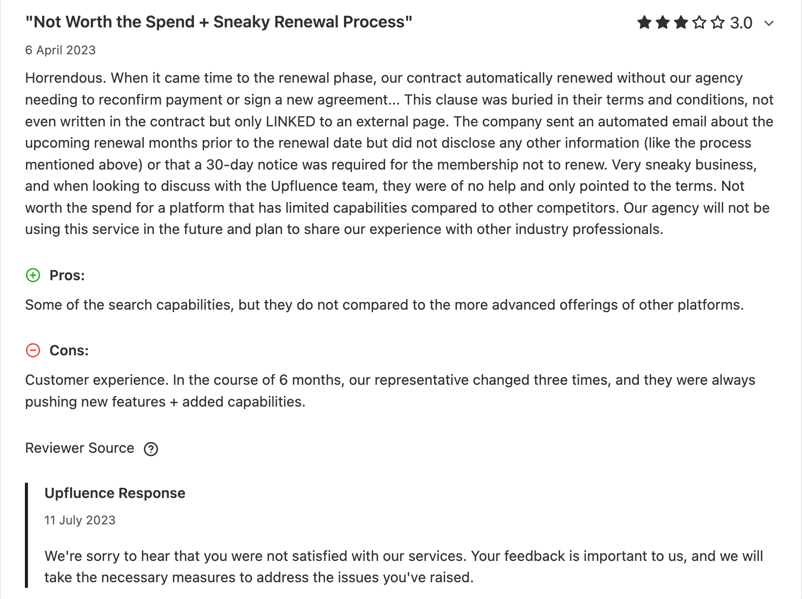Click the Cons section label
Image resolution: width=802 pixels, height=599 pixels.
coord(69,350)
